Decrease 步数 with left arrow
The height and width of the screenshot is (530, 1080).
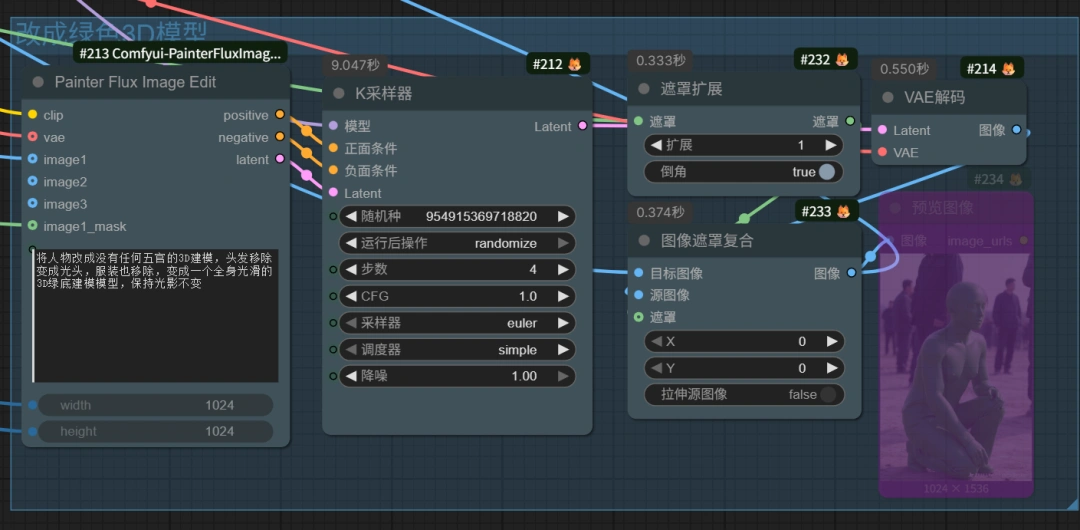(x=351, y=269)
